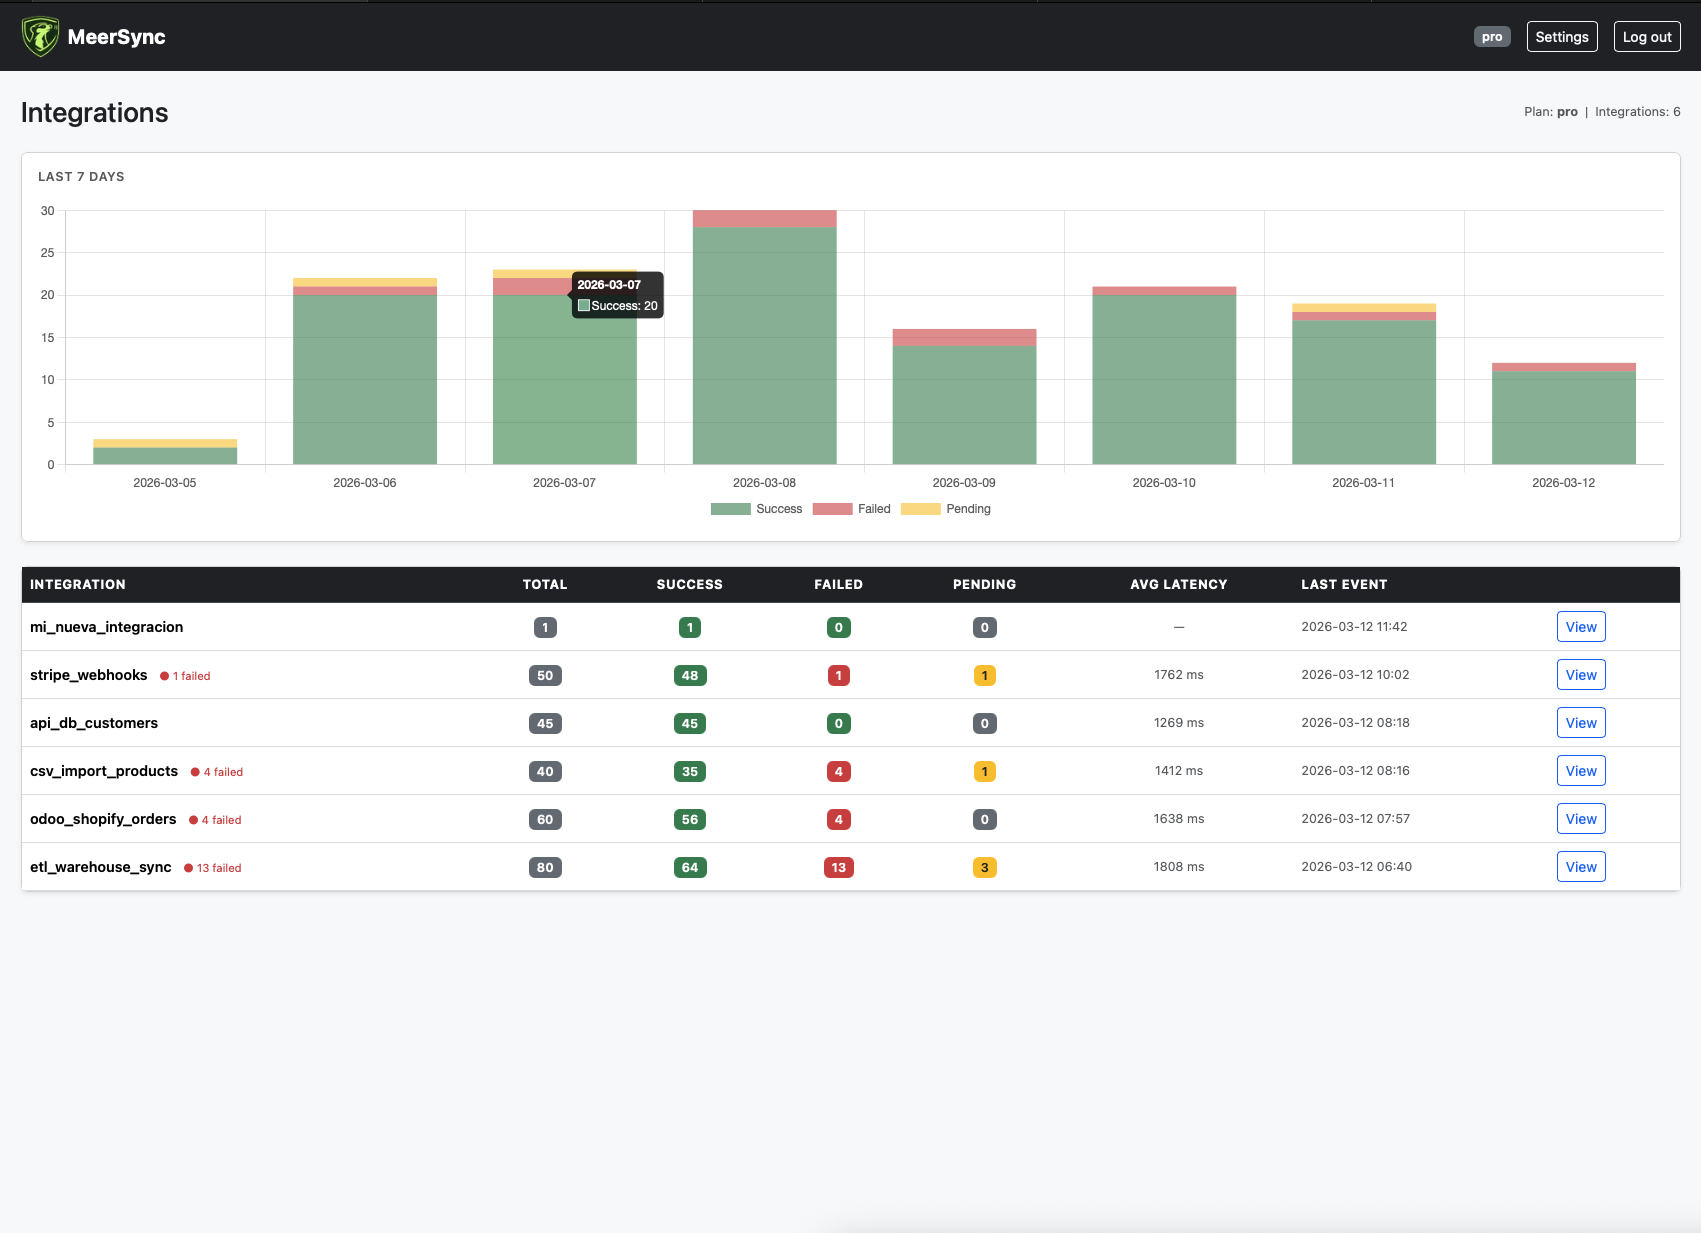Click the AVG LATENCY column header
This screenshot has height=1233, width=1701.
(1178, 584)
